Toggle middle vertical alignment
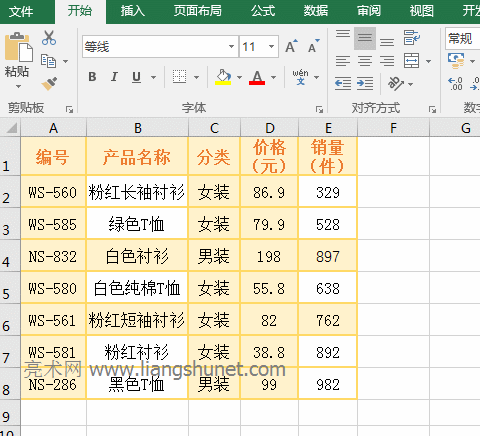This screenshot has height=436, width=480. (x=365, y=38)
